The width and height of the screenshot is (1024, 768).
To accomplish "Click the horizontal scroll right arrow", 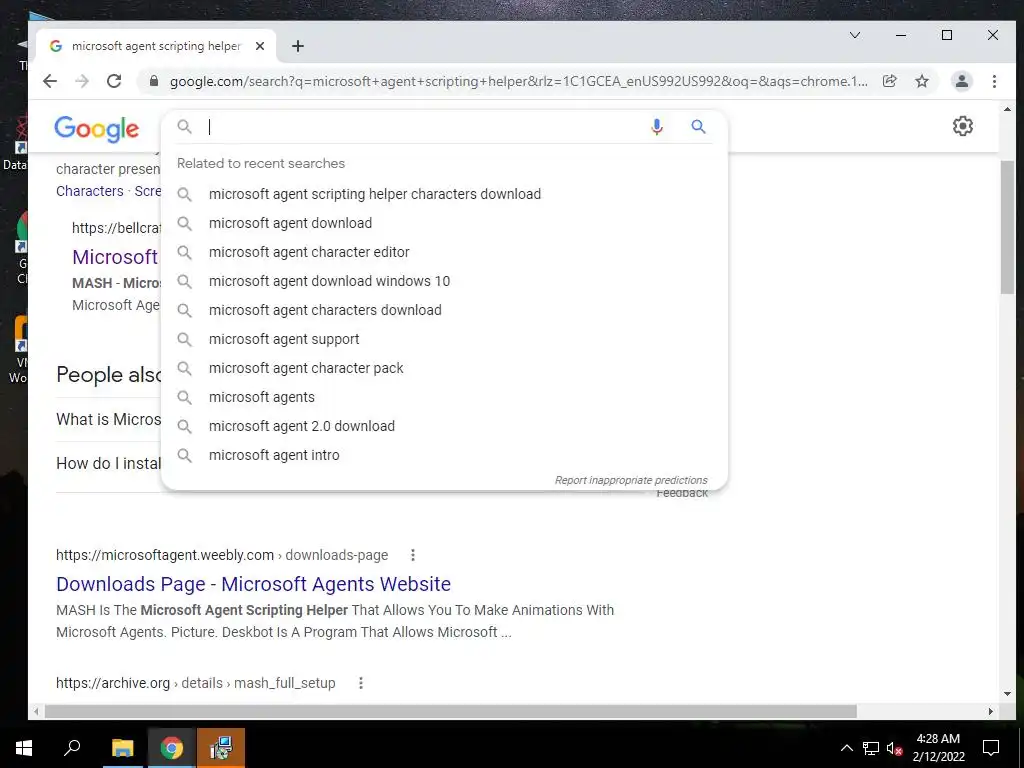I will click(991, 711).
